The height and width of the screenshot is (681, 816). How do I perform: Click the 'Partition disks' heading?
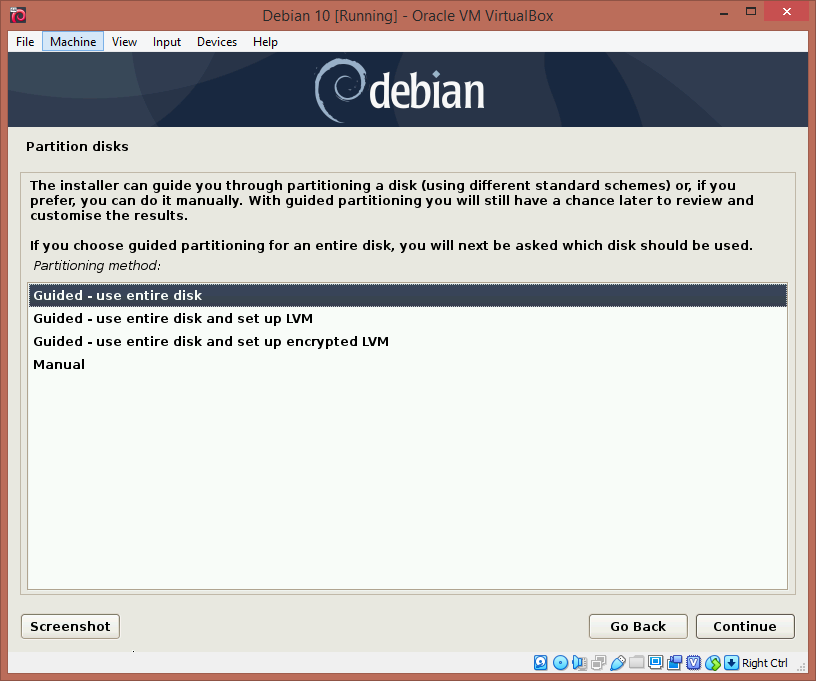tap(77, 146)
